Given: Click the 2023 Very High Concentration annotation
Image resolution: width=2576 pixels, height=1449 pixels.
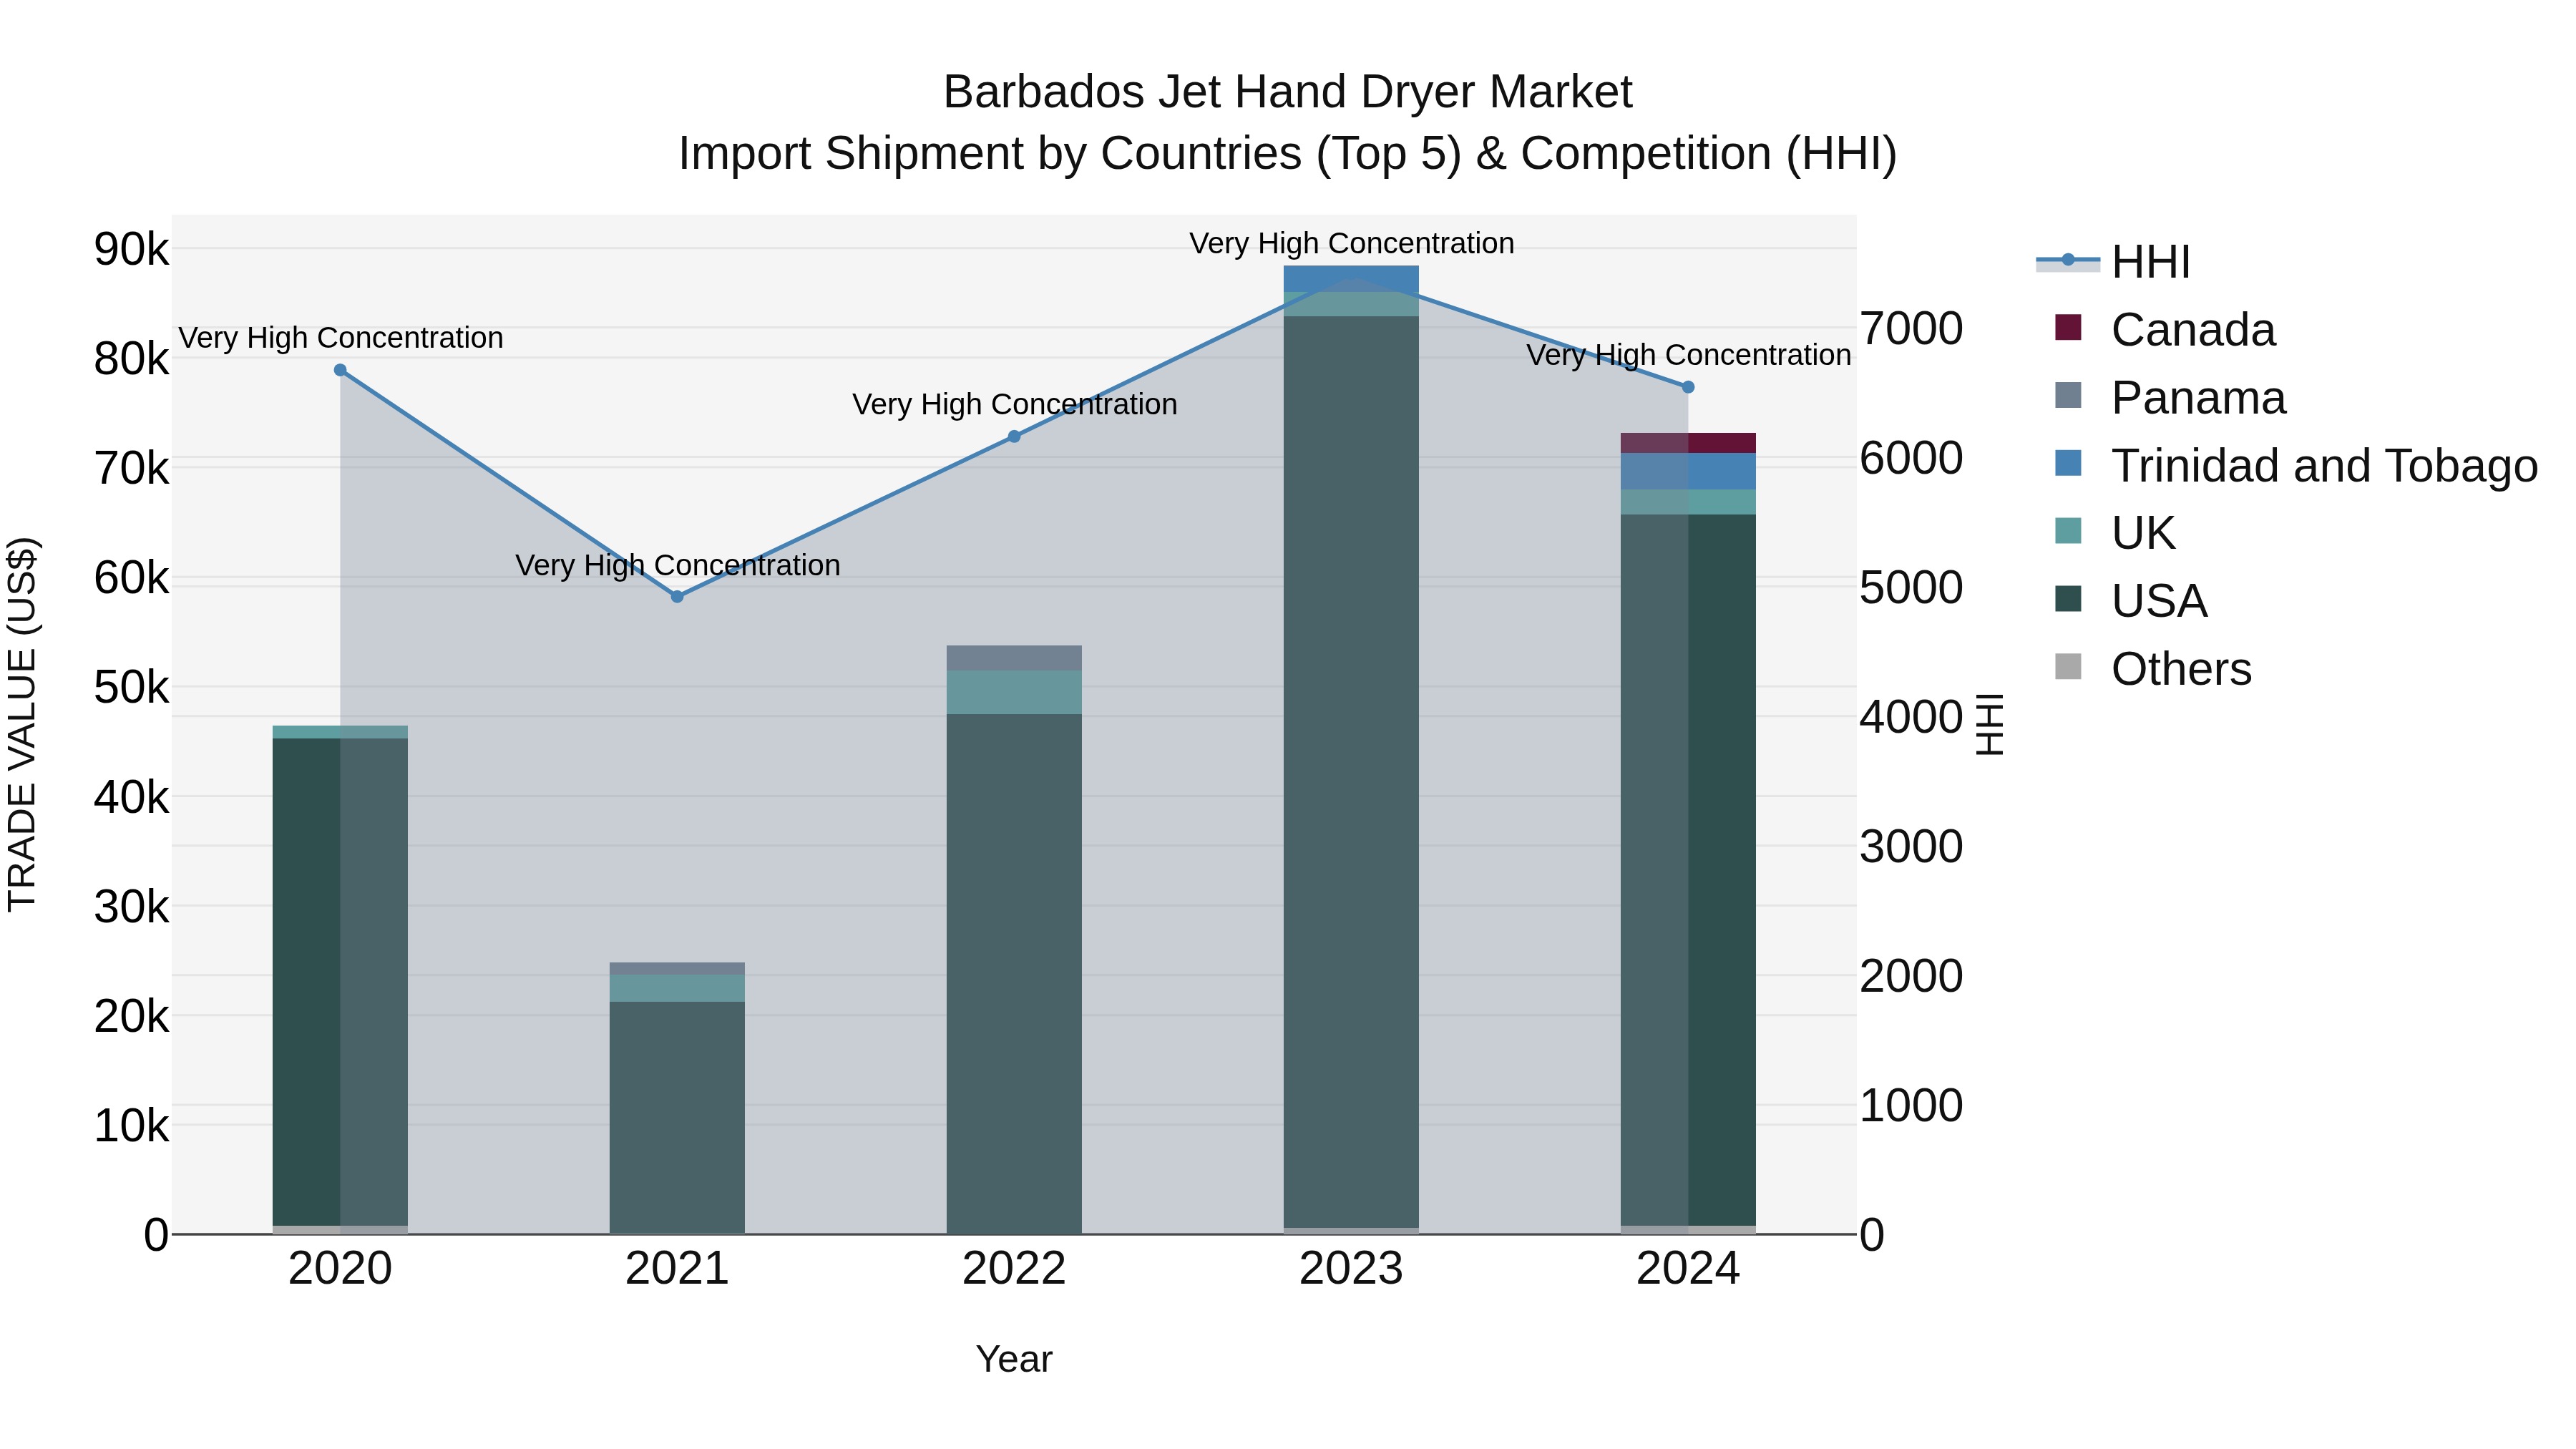Looking at the screenshot, I should pyautogui.click(x=1351, y=243).
